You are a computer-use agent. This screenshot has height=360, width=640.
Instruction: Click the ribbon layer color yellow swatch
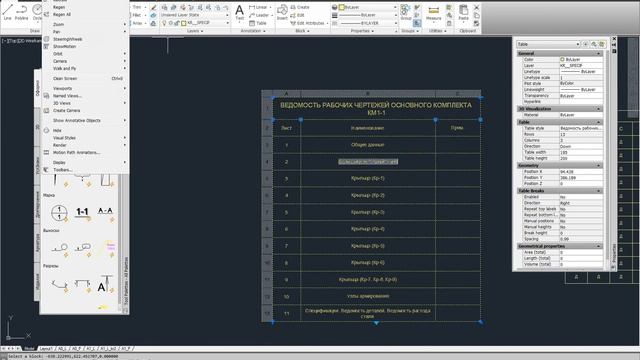coord(184,23)
